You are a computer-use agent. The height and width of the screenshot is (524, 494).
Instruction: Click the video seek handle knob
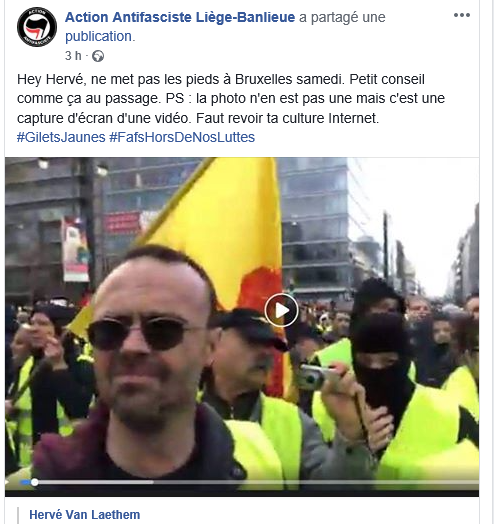point(34,482)
